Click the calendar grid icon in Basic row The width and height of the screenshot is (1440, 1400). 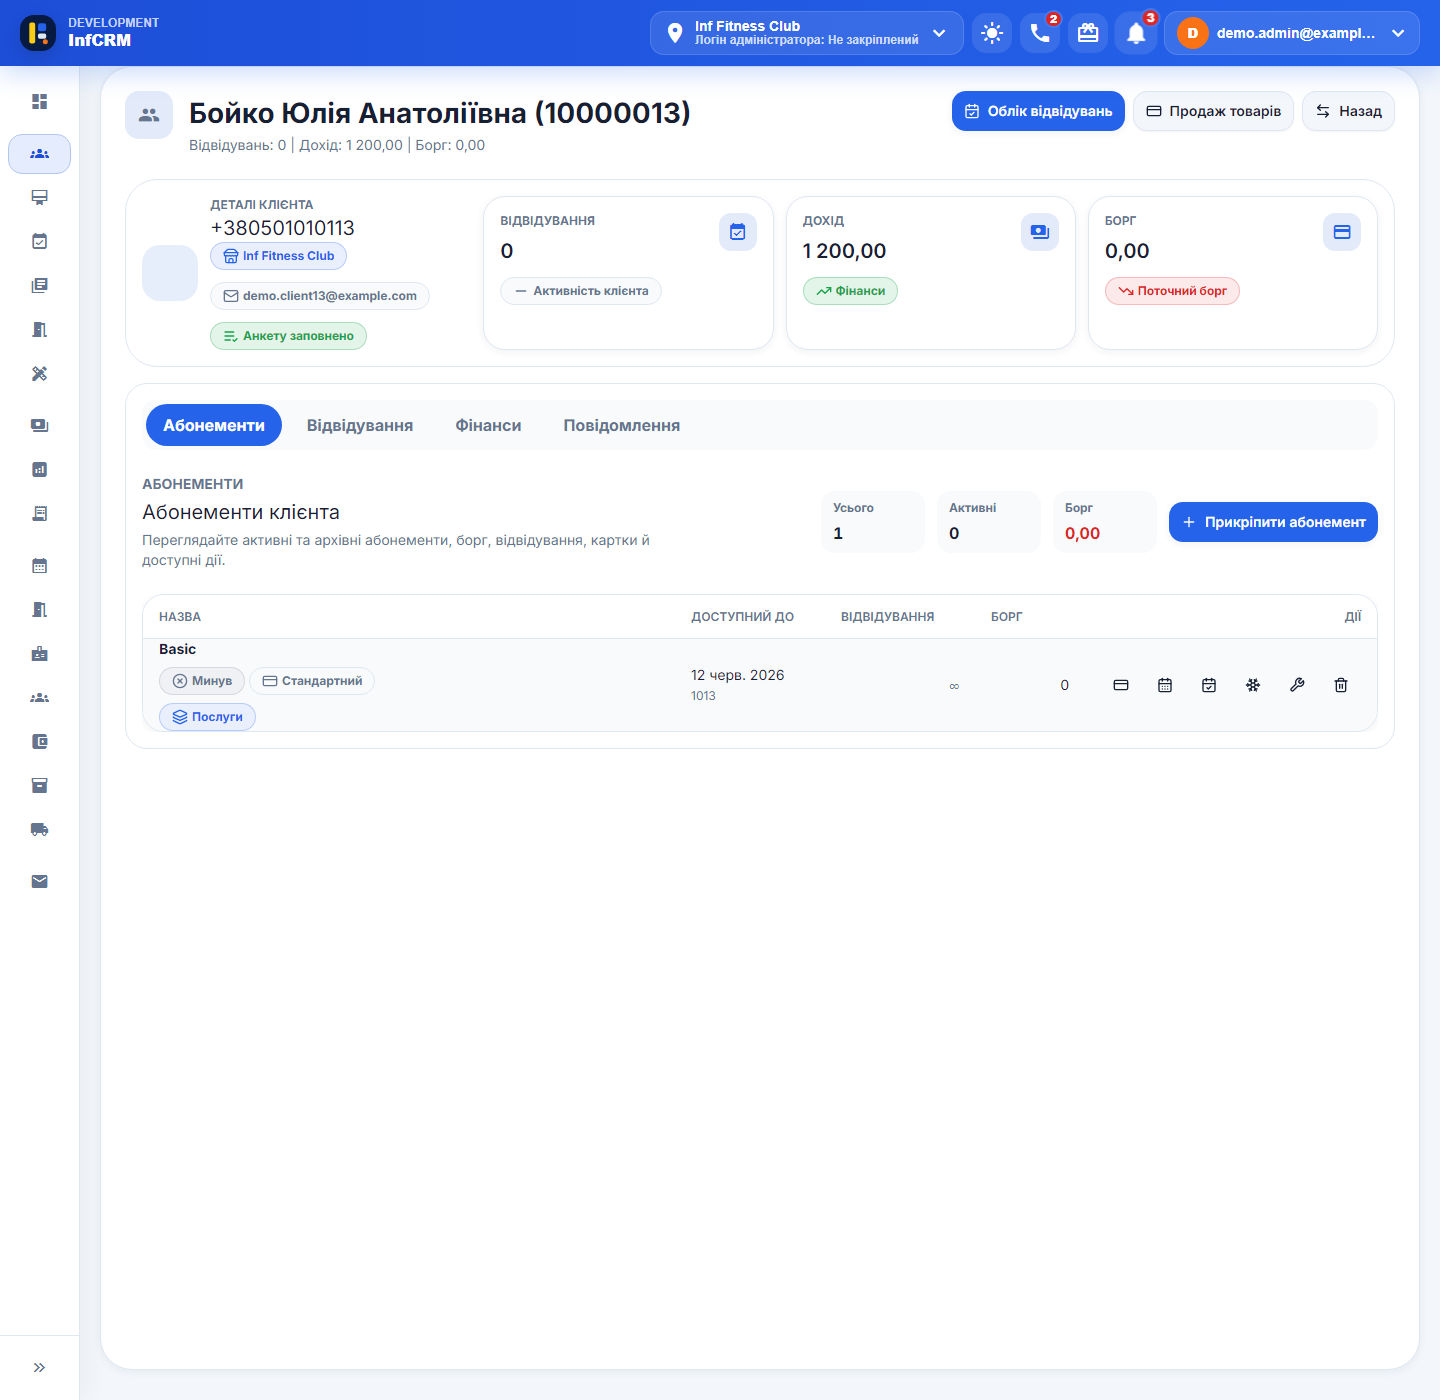click(1165, 685)
